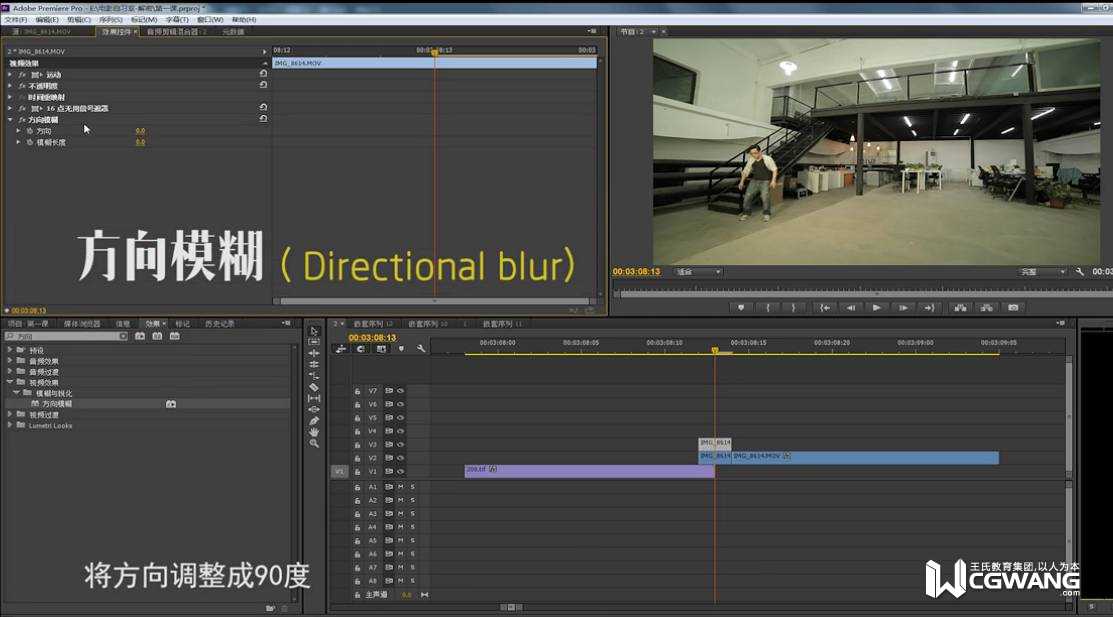This screenshot has height=617, width=1113.
Task: Solo audio track A2
Action: [x=412, y=501]
